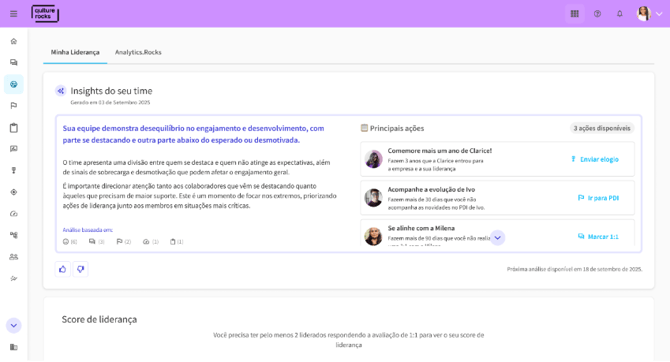Open the org chart sidebar icon
Screen dimensions: 670x362
[14, 235]
